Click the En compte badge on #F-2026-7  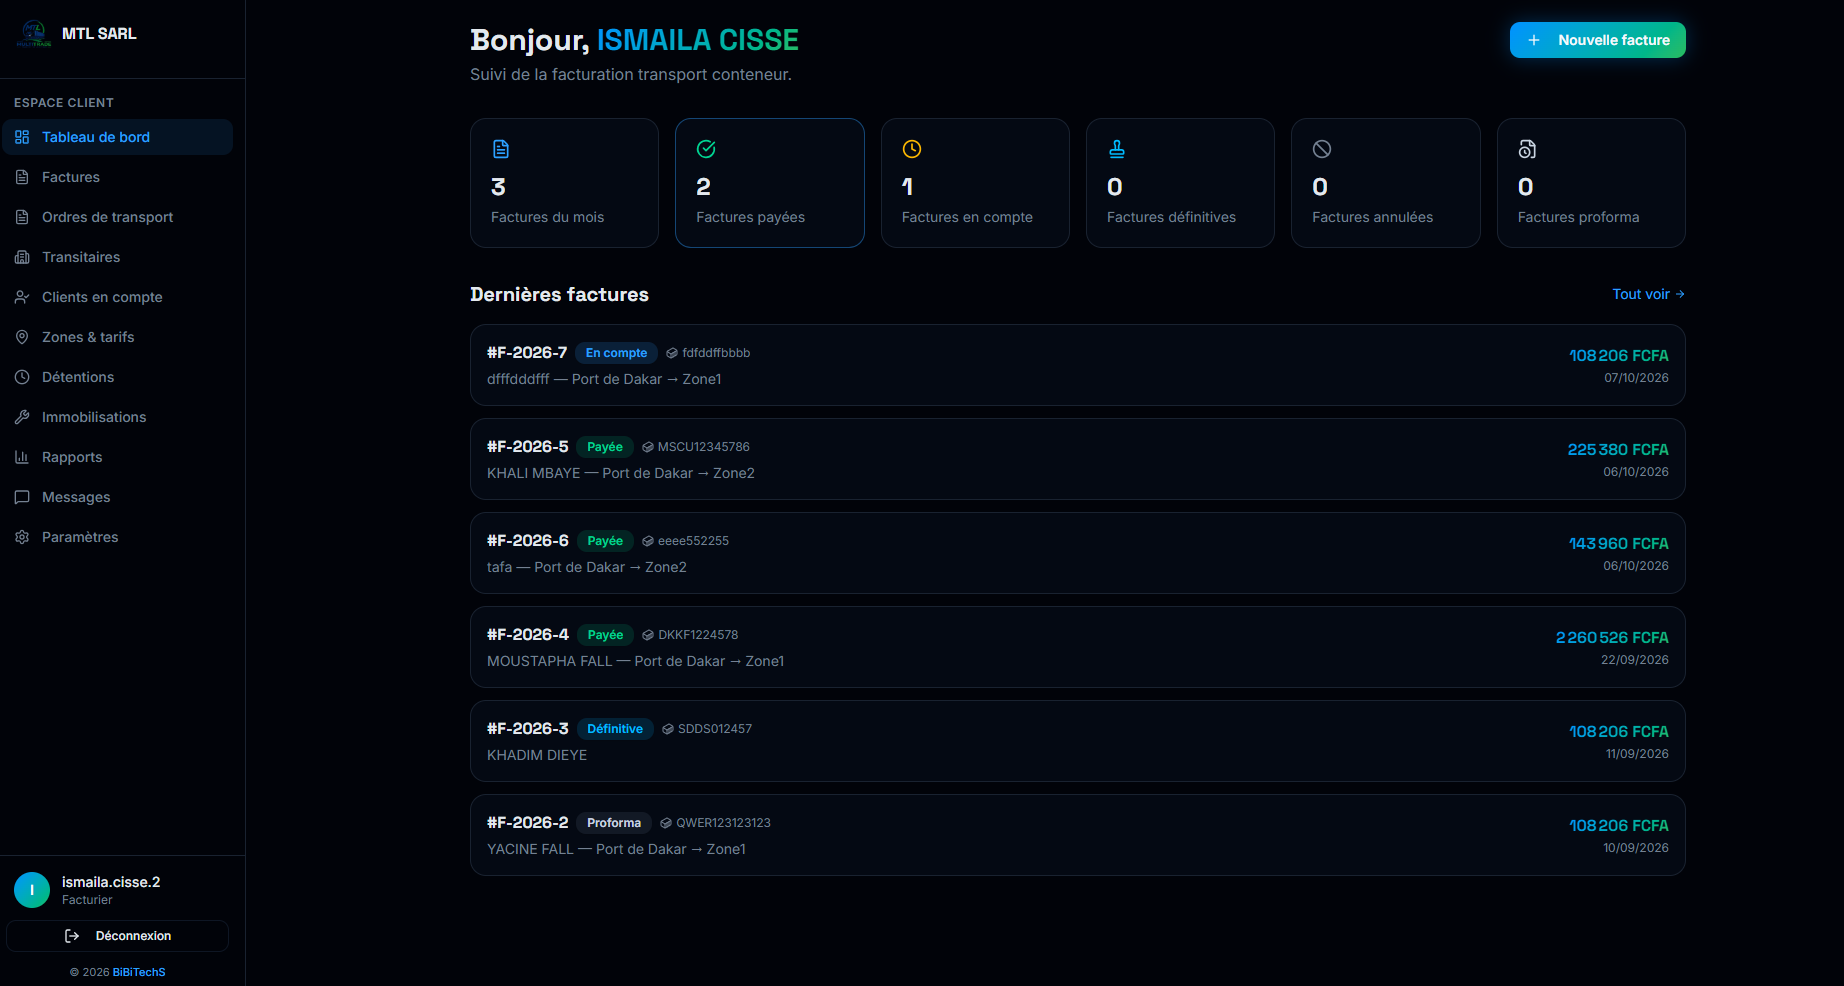tap(616, 353)
